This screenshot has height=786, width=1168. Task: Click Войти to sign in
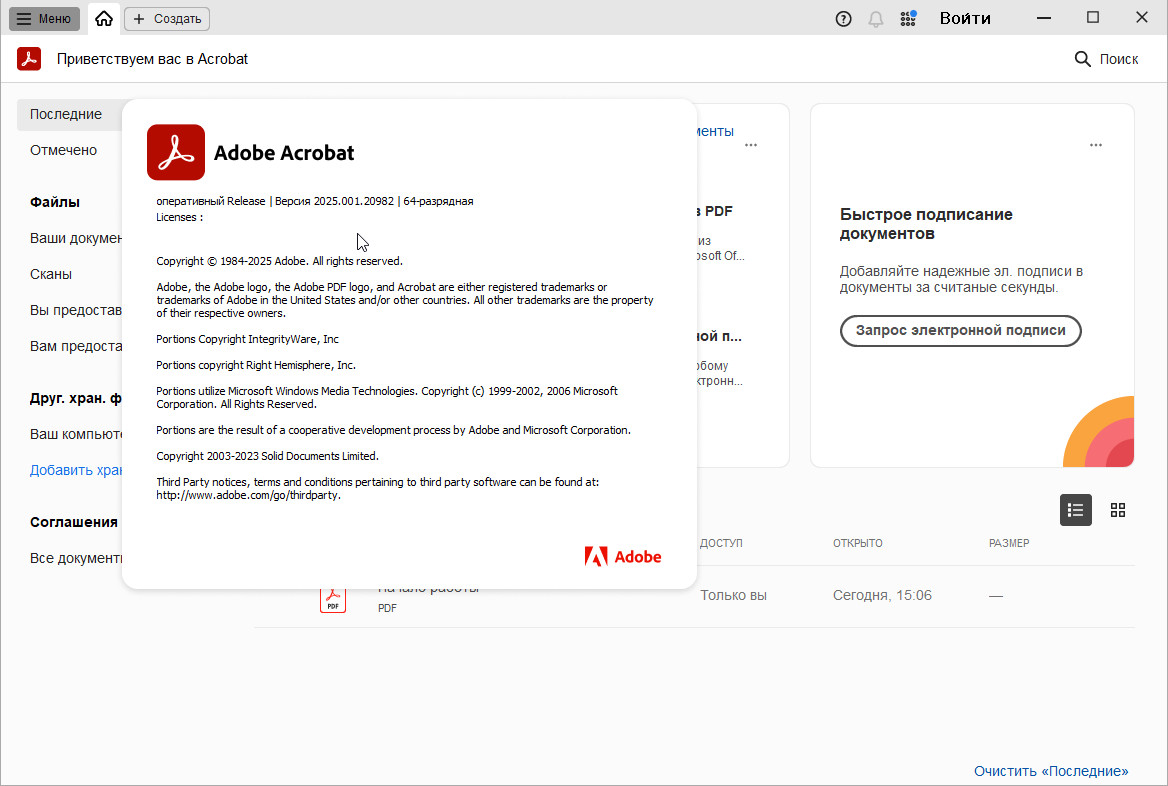point(965,19)
